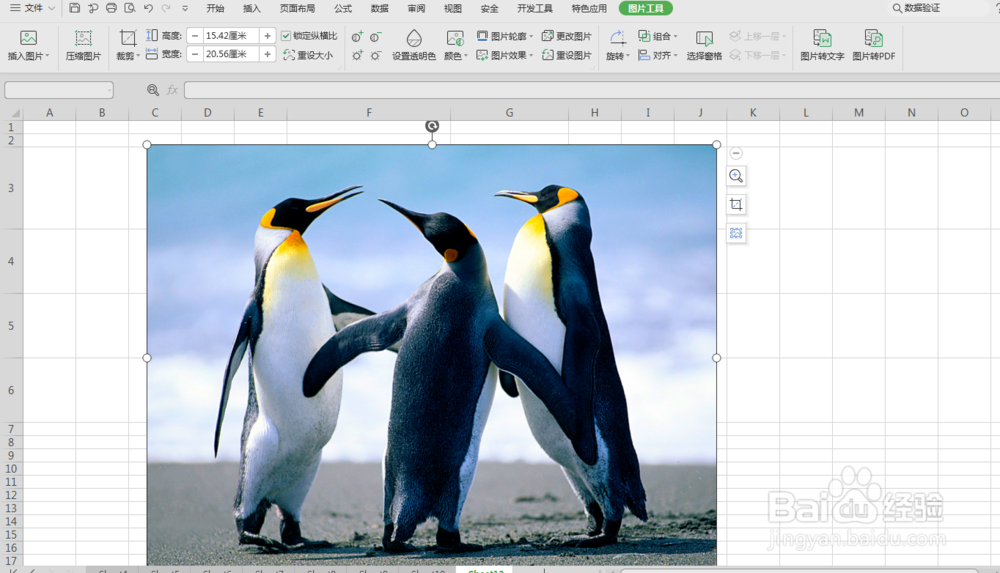Increase contrast with the upper-left plus icon
Screen dimensions: 1000x573
357,36
